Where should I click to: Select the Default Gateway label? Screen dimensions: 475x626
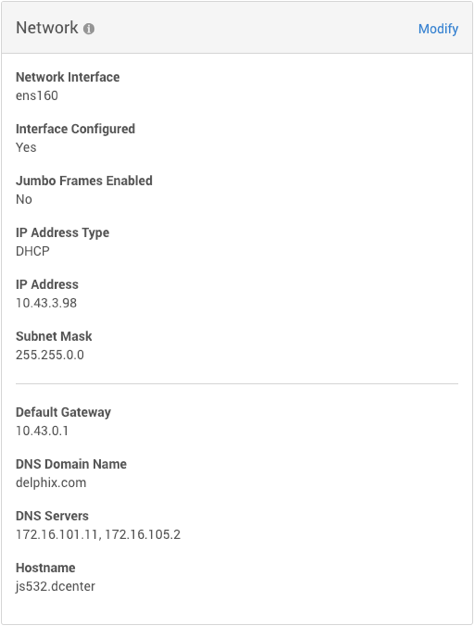point(63,412)
